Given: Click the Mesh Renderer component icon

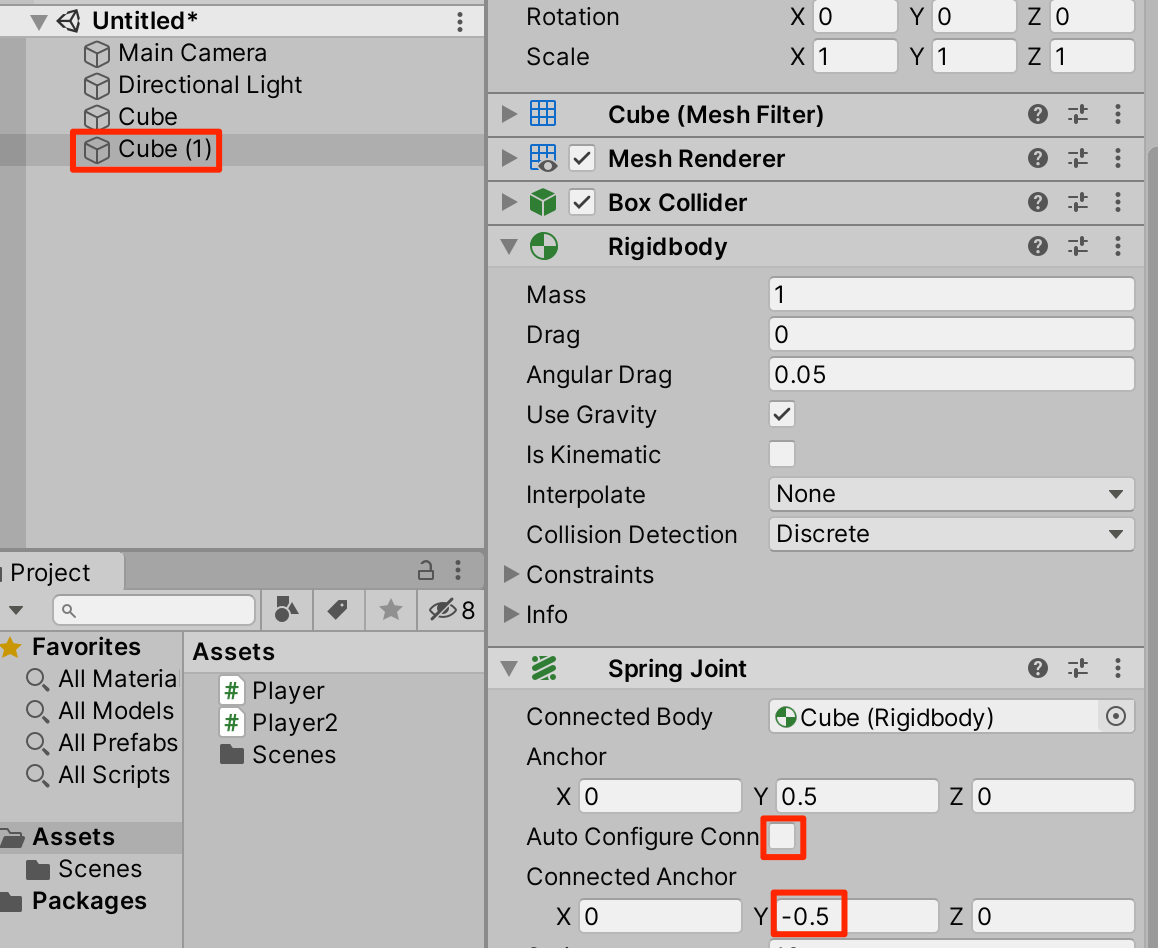Looking at the screenshot, I should tap(543, 159).
